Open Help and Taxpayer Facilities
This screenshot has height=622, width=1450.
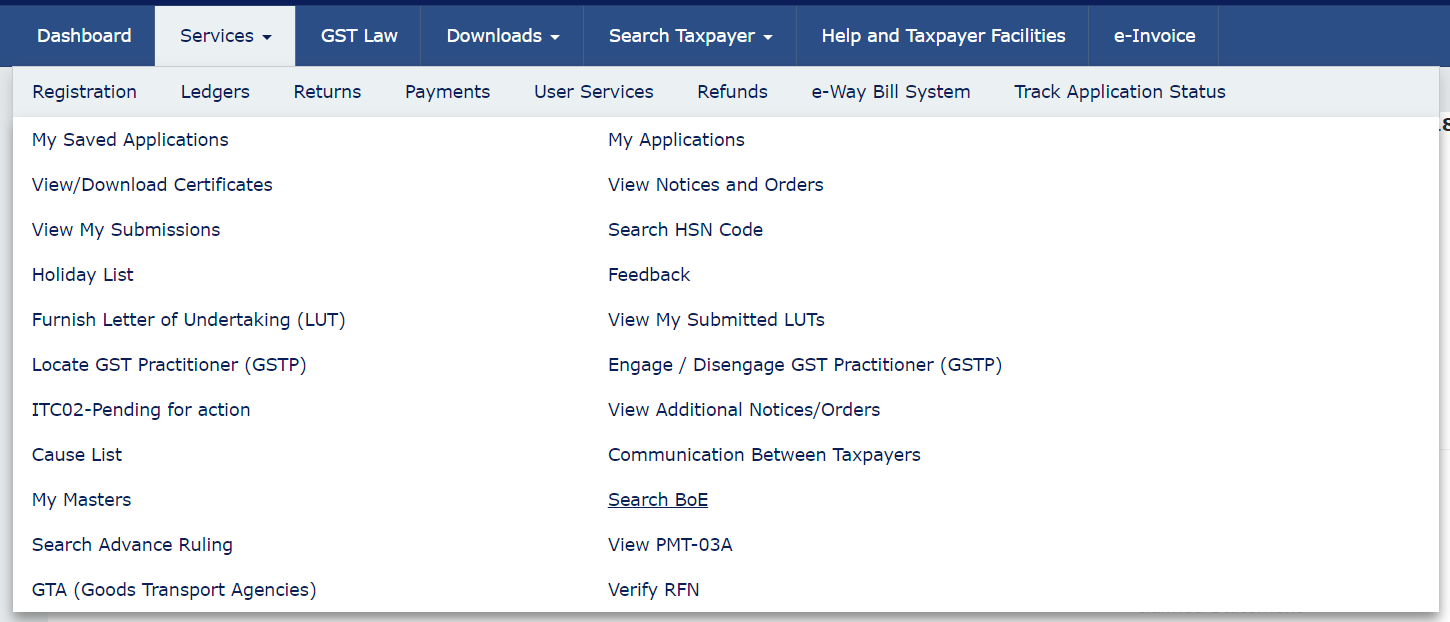[x=943, y=36]
